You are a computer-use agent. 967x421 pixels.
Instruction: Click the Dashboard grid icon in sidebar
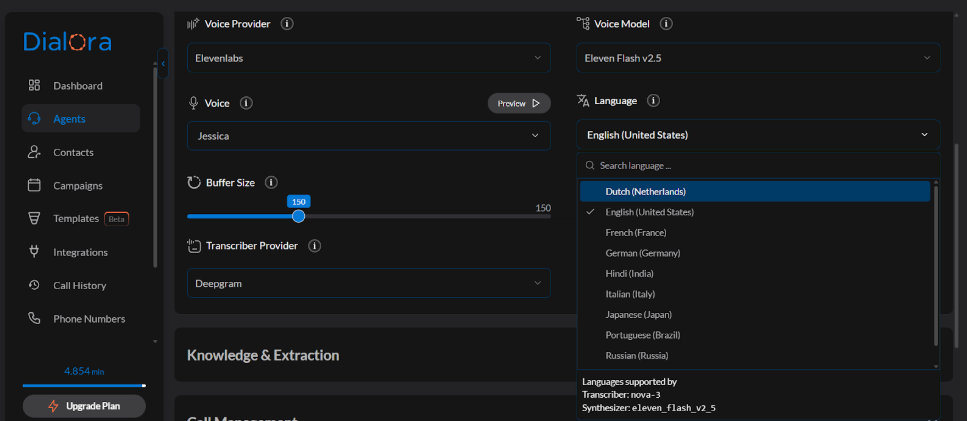(x=34, y=86)
